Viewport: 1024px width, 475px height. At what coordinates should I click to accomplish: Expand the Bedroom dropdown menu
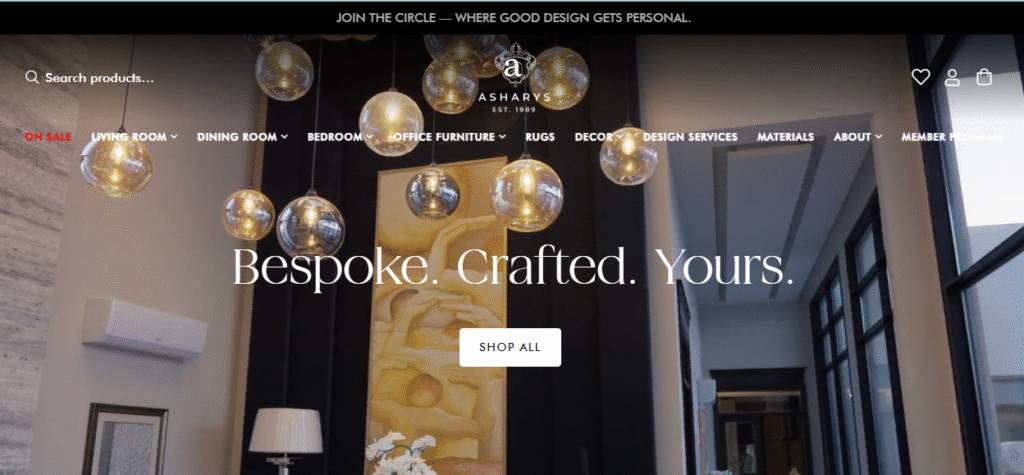(340, 137)
